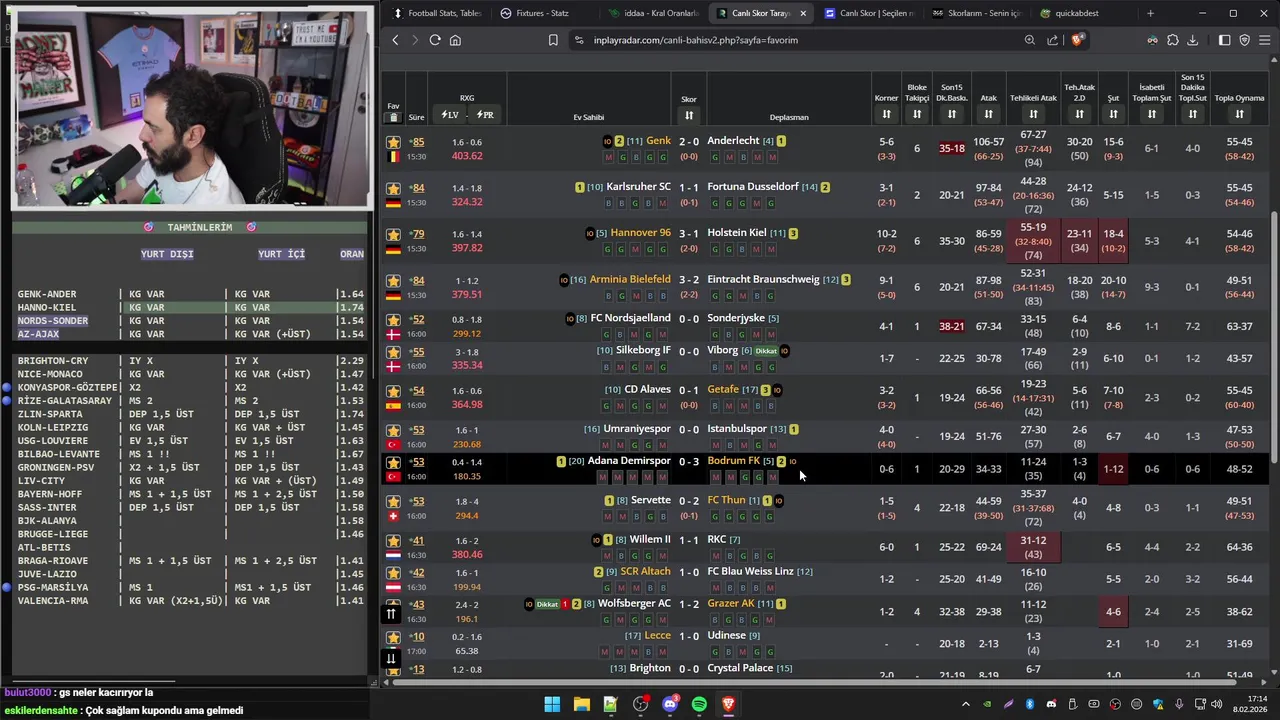Open Windows Start menu
The image size is (1280, 720).
(552, 704)
